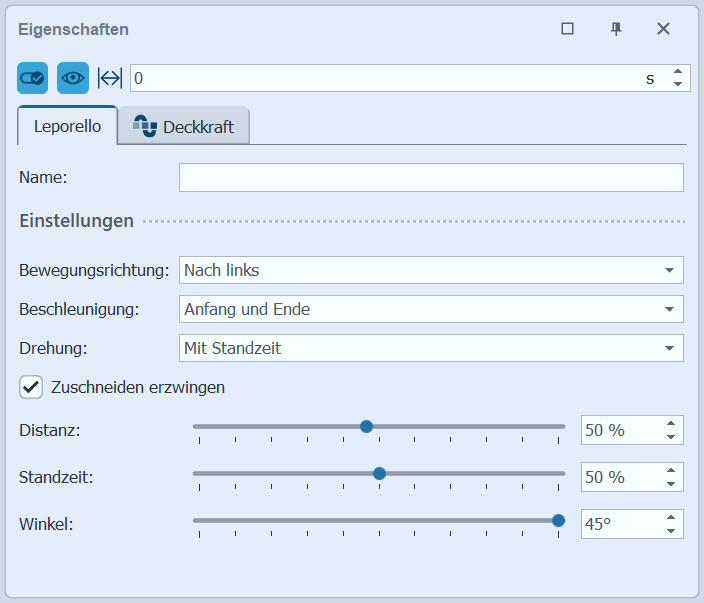Switch to the Leporello tab

point(67,127)
